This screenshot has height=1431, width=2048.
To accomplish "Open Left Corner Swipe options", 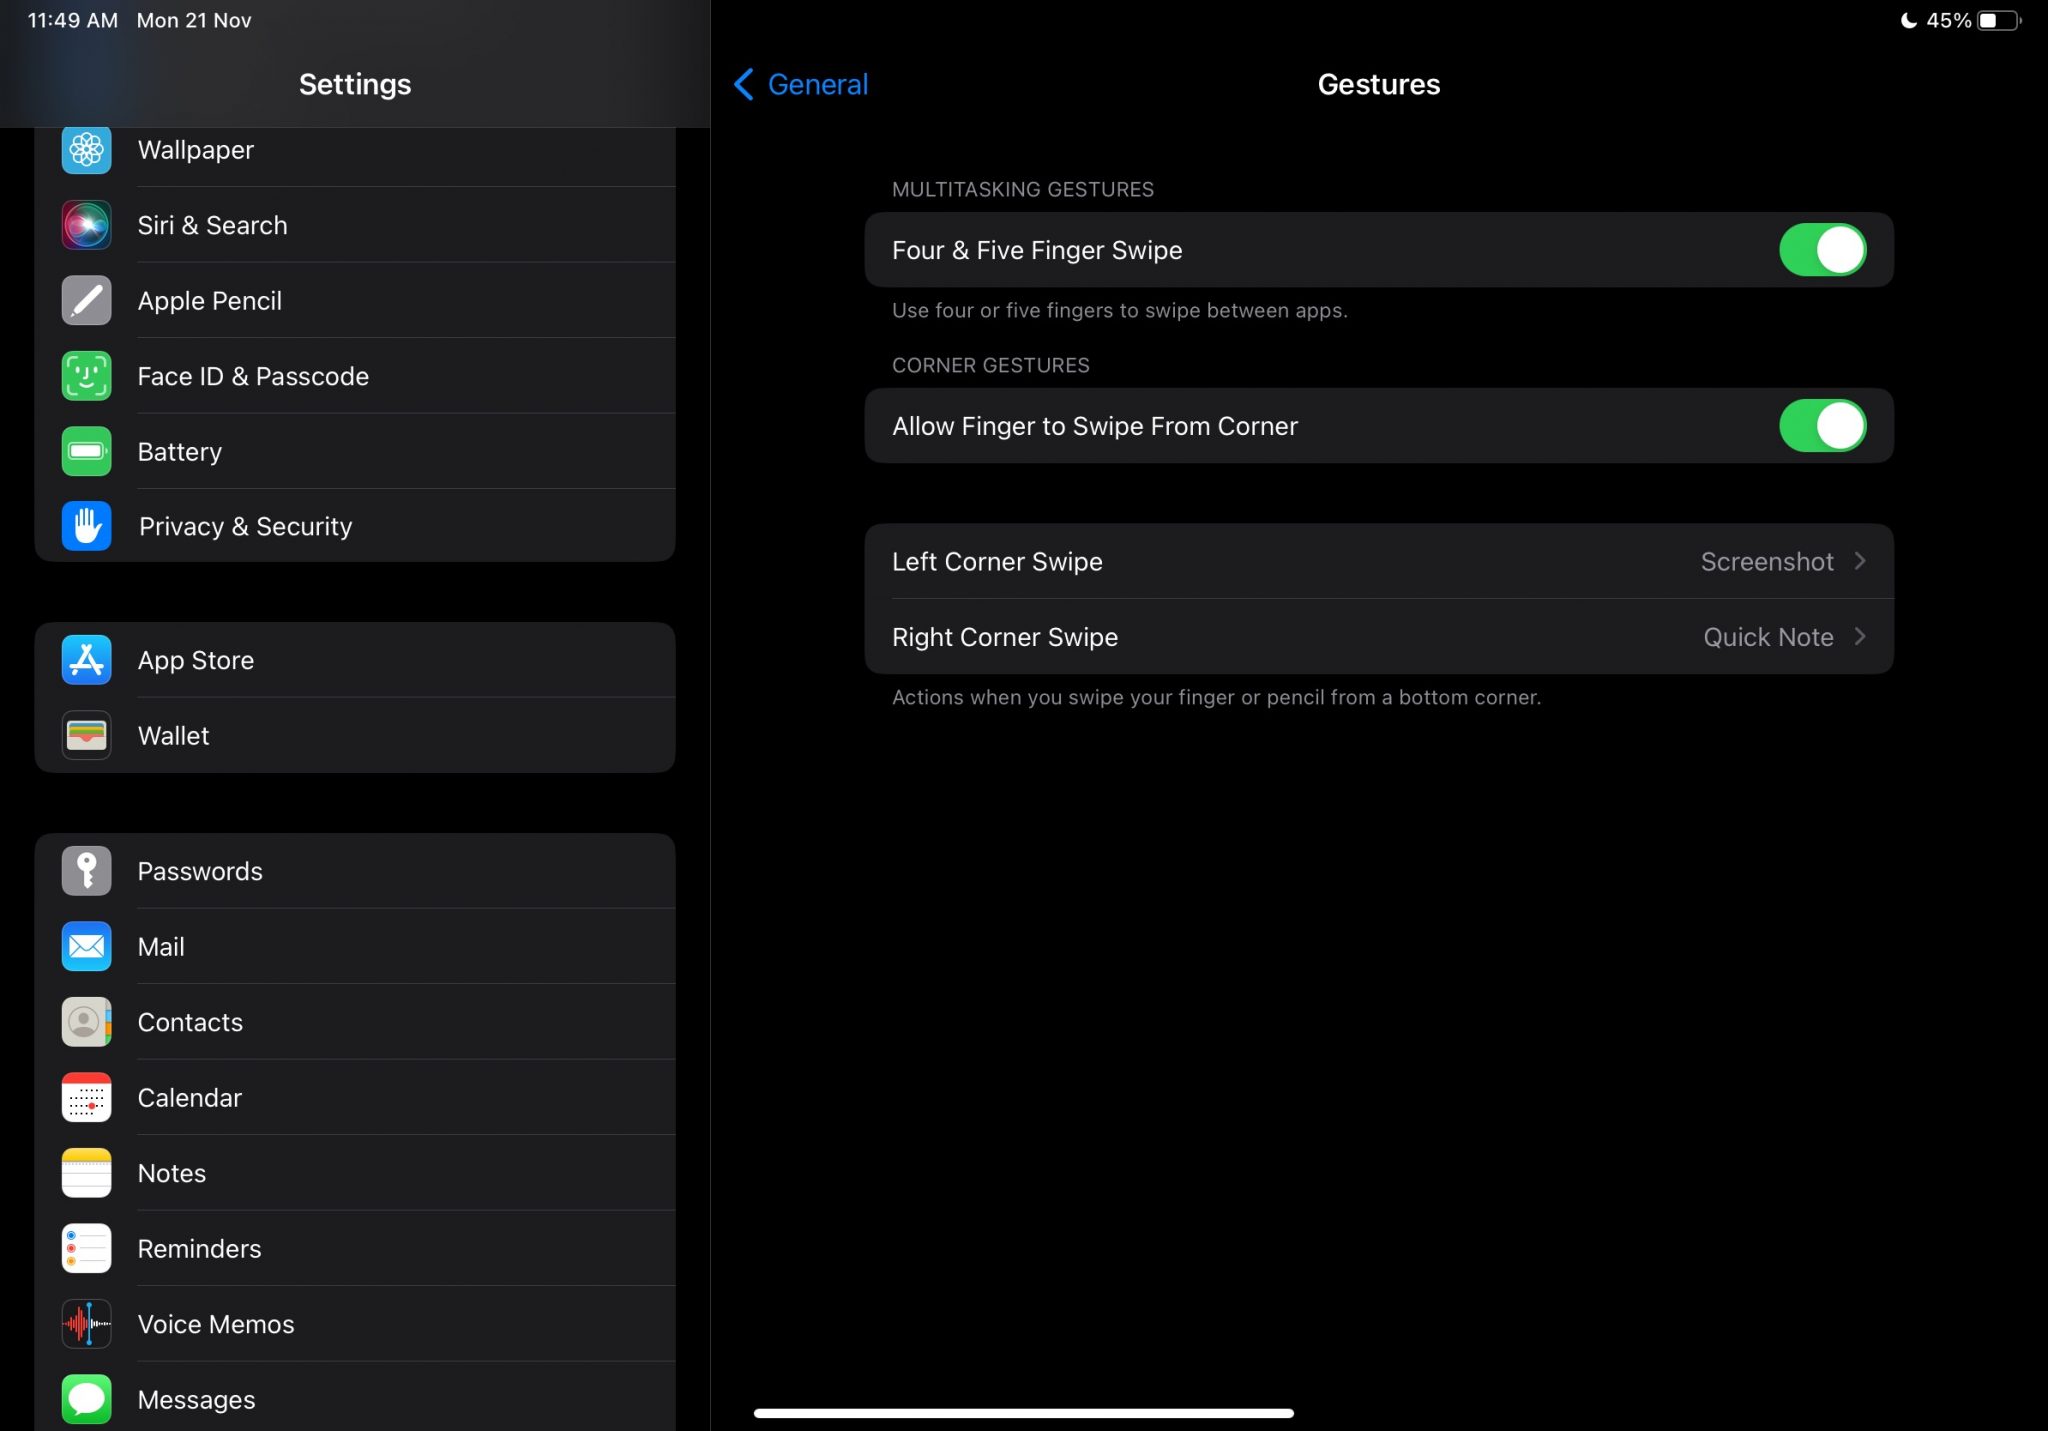I will (1380, 561).
